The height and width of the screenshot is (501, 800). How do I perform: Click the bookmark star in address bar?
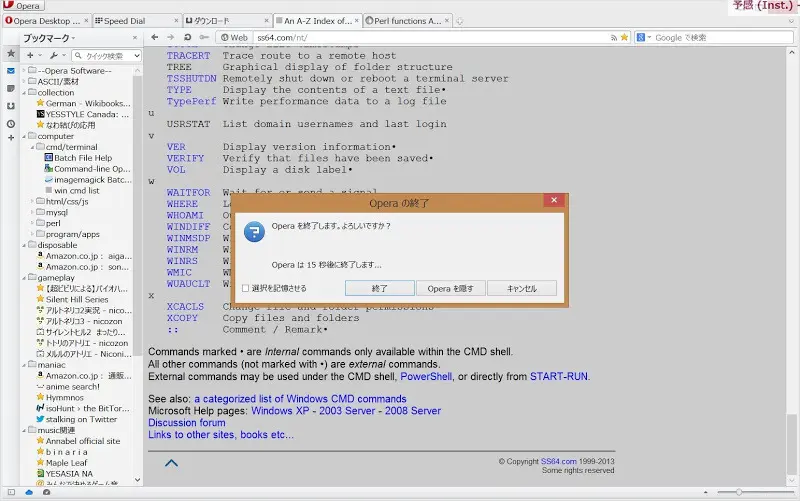[x=624, y=37]
